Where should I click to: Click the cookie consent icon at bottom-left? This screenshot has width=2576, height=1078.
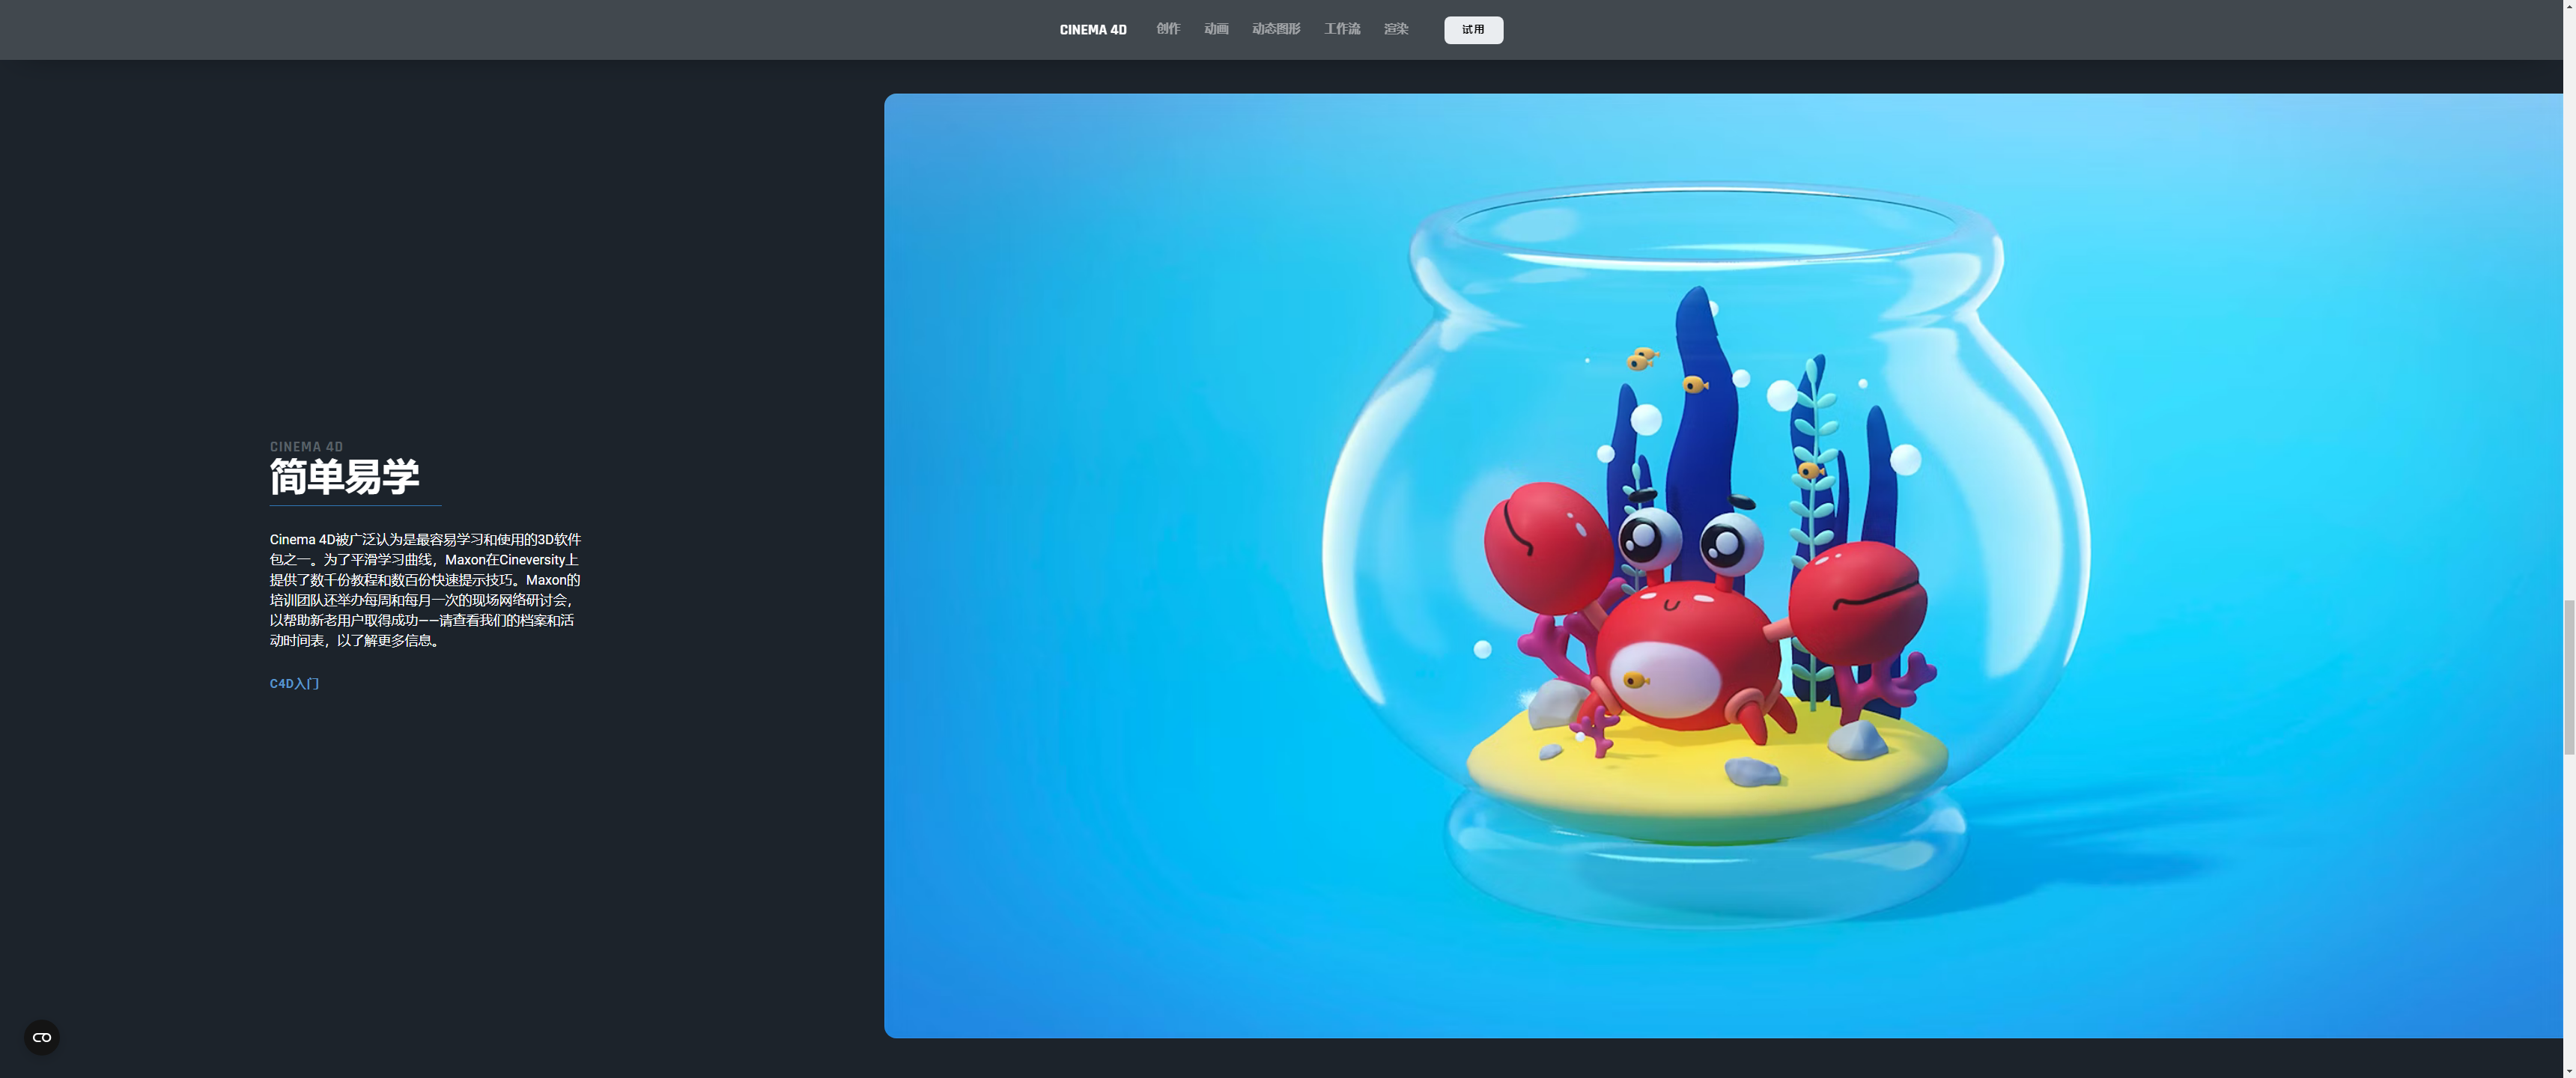point(42,1037)
